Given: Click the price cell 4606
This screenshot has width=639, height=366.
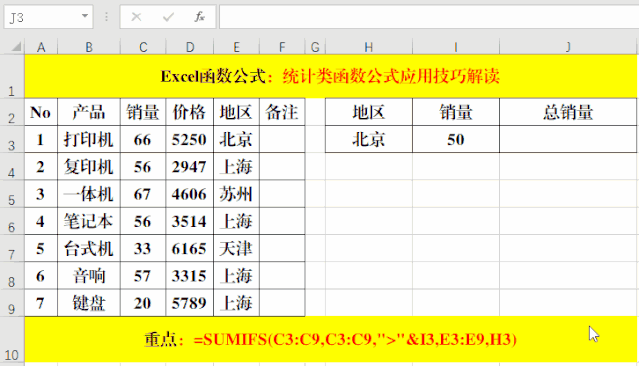Looking at the screenshot, I should tap(189, 194).
